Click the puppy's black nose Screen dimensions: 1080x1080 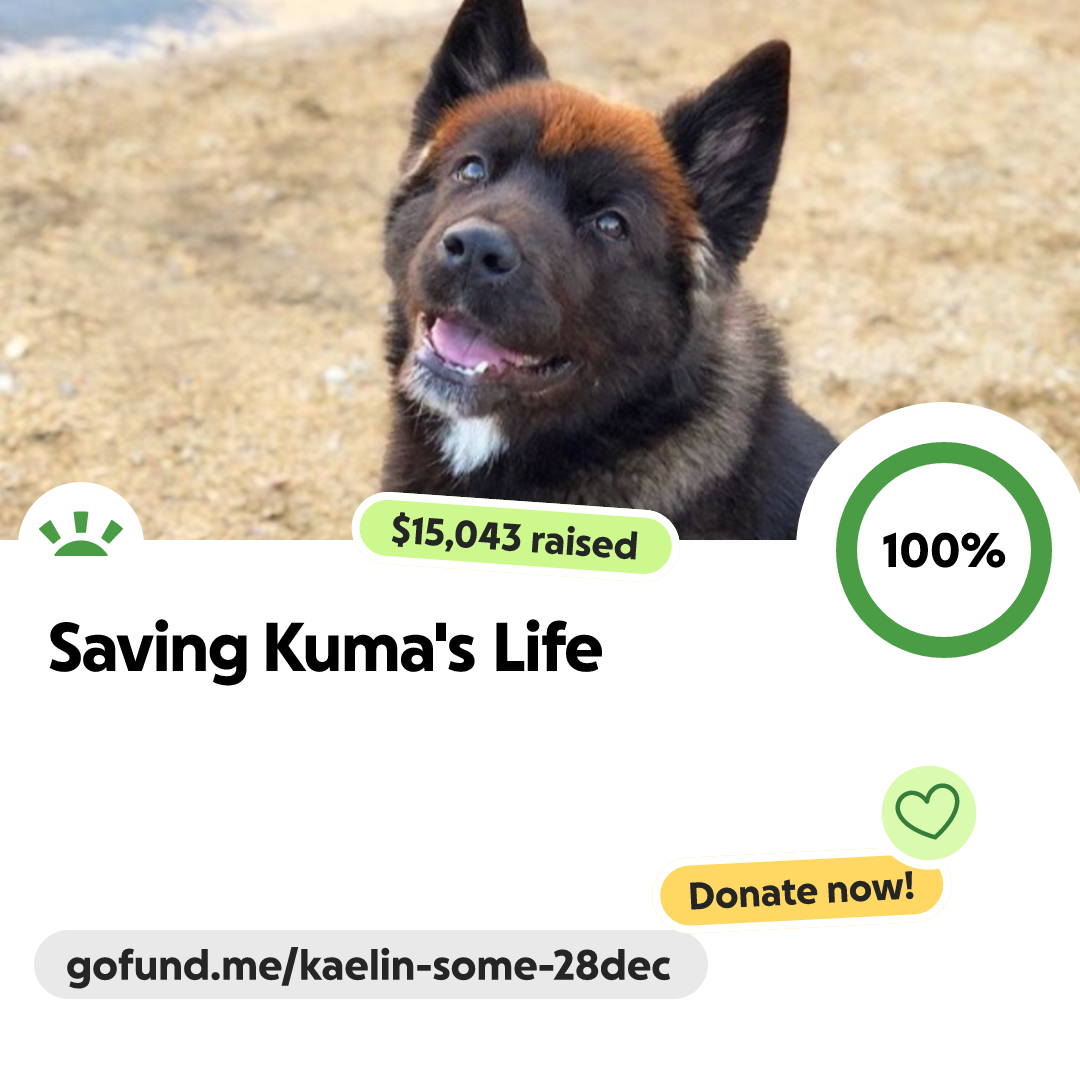pyautogui.click(x=479, y=248)
